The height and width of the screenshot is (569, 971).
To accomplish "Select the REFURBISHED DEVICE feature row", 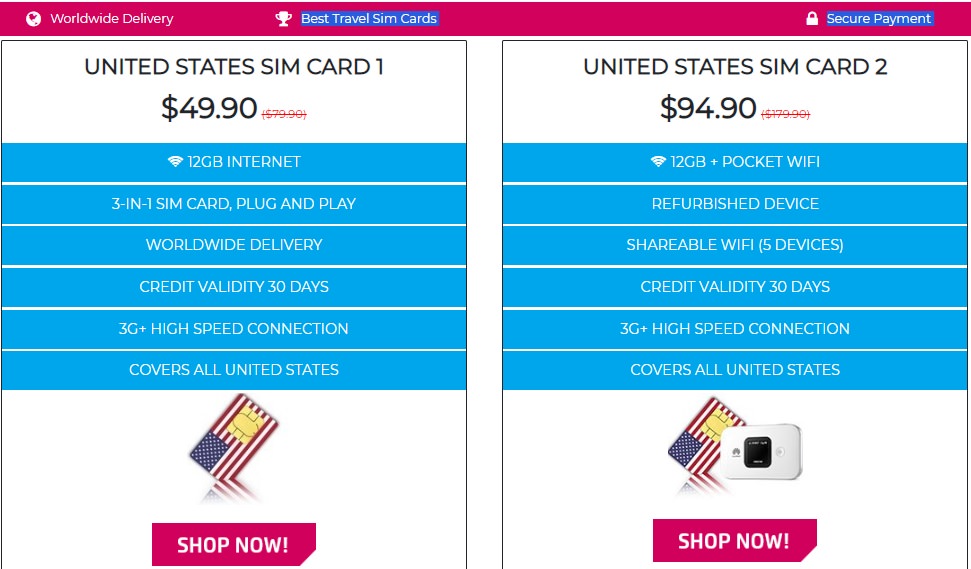I will point(735,204).
